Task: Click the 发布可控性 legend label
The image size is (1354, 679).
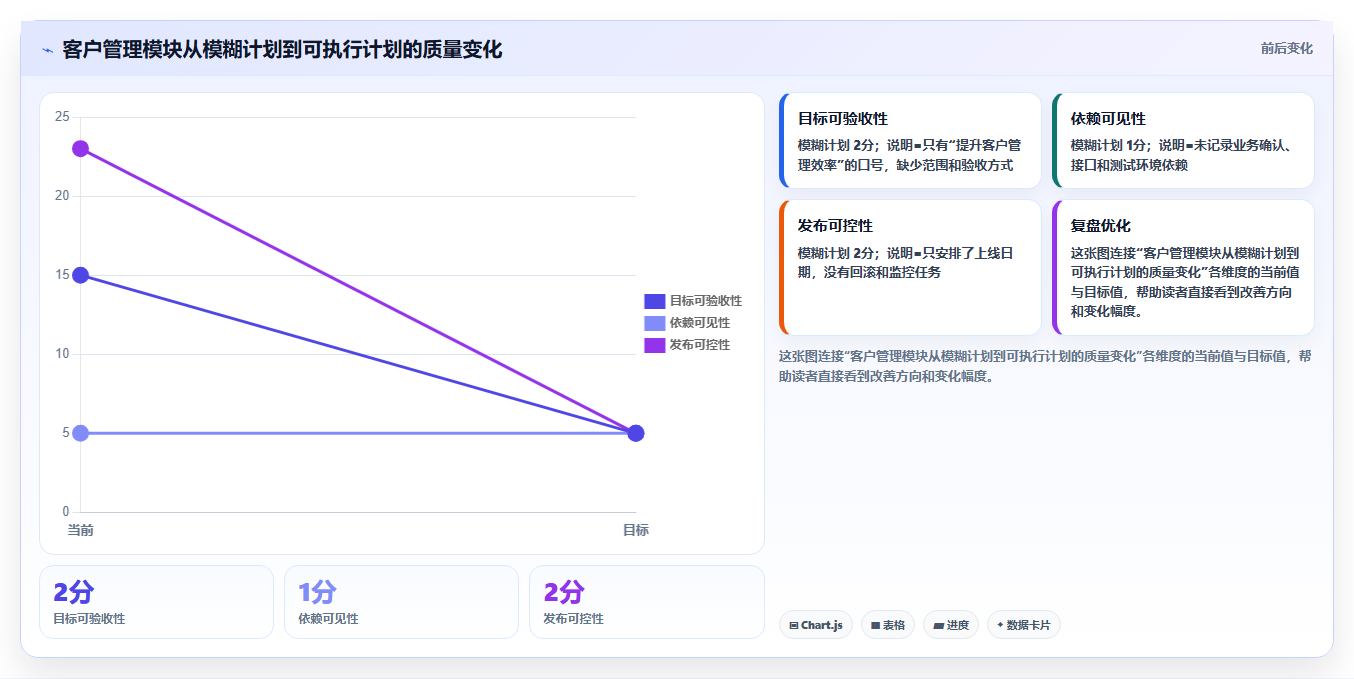Action: [x=700, y=345]
